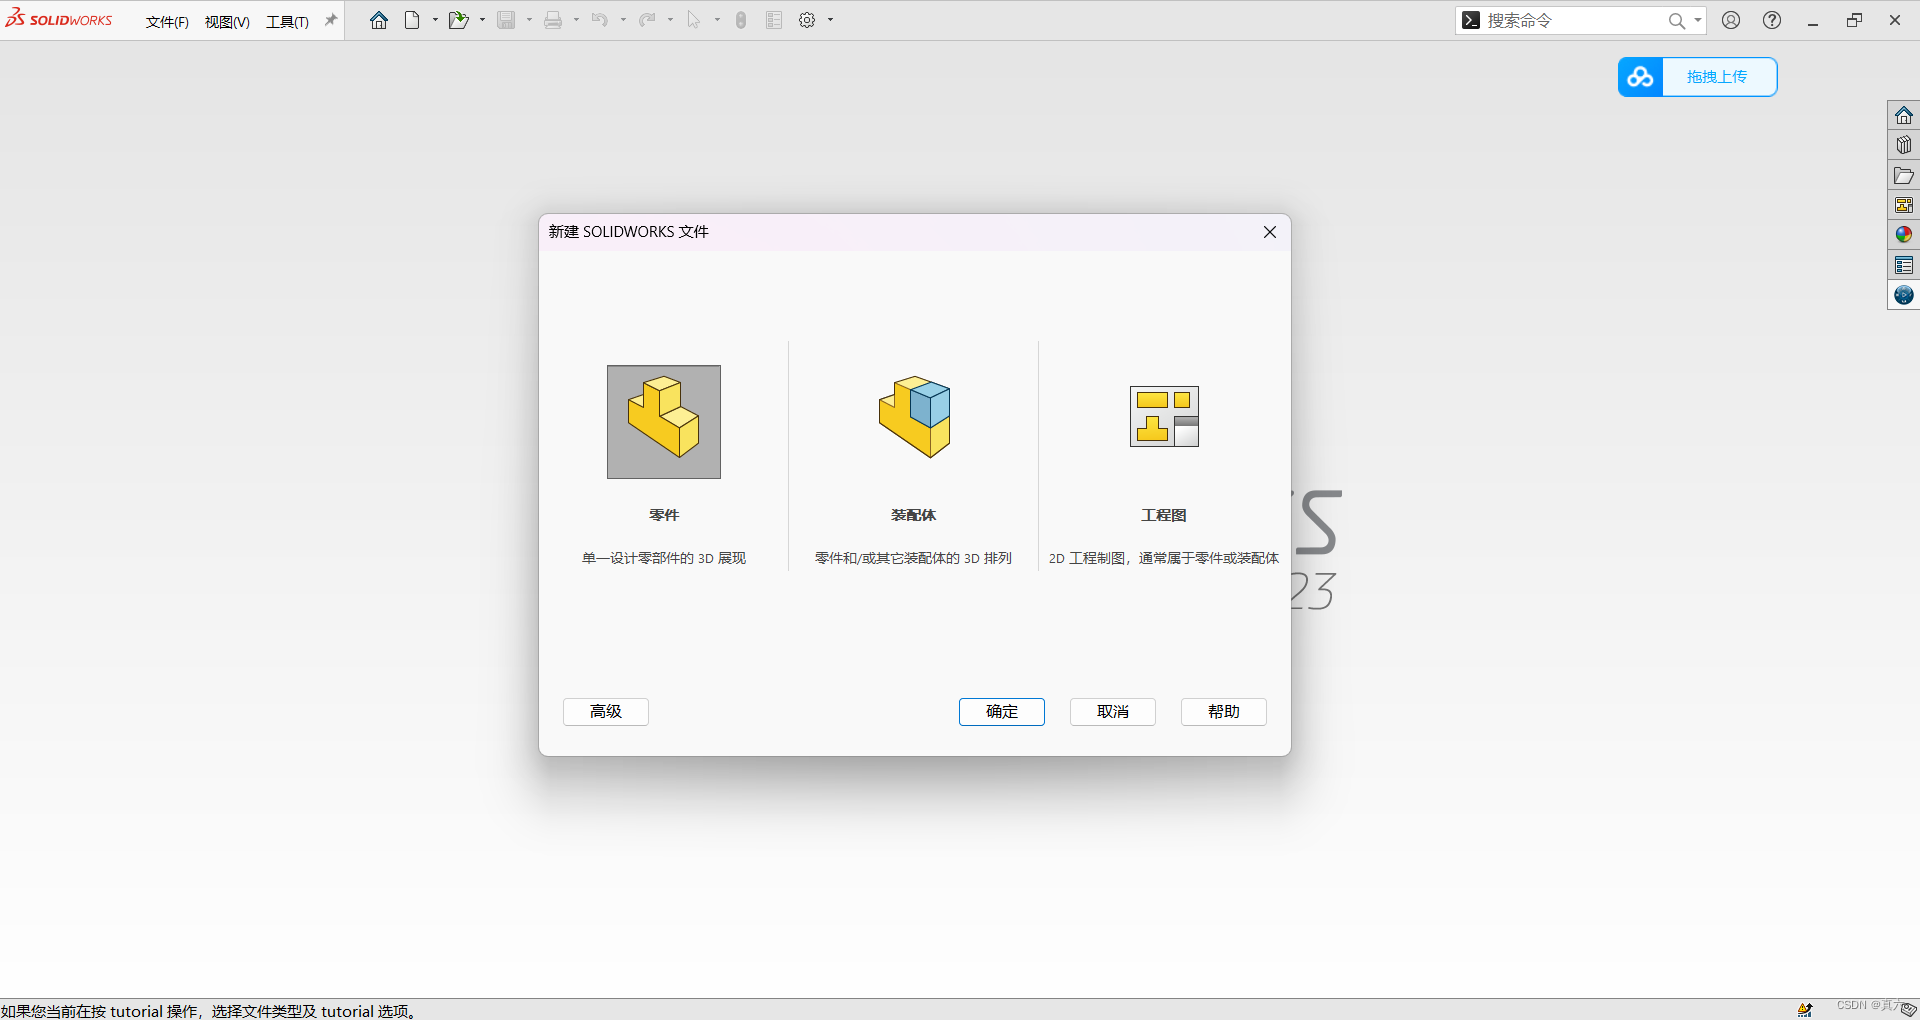
Task: Click the 高级 button in the dialog
Action: pos(606,712)
